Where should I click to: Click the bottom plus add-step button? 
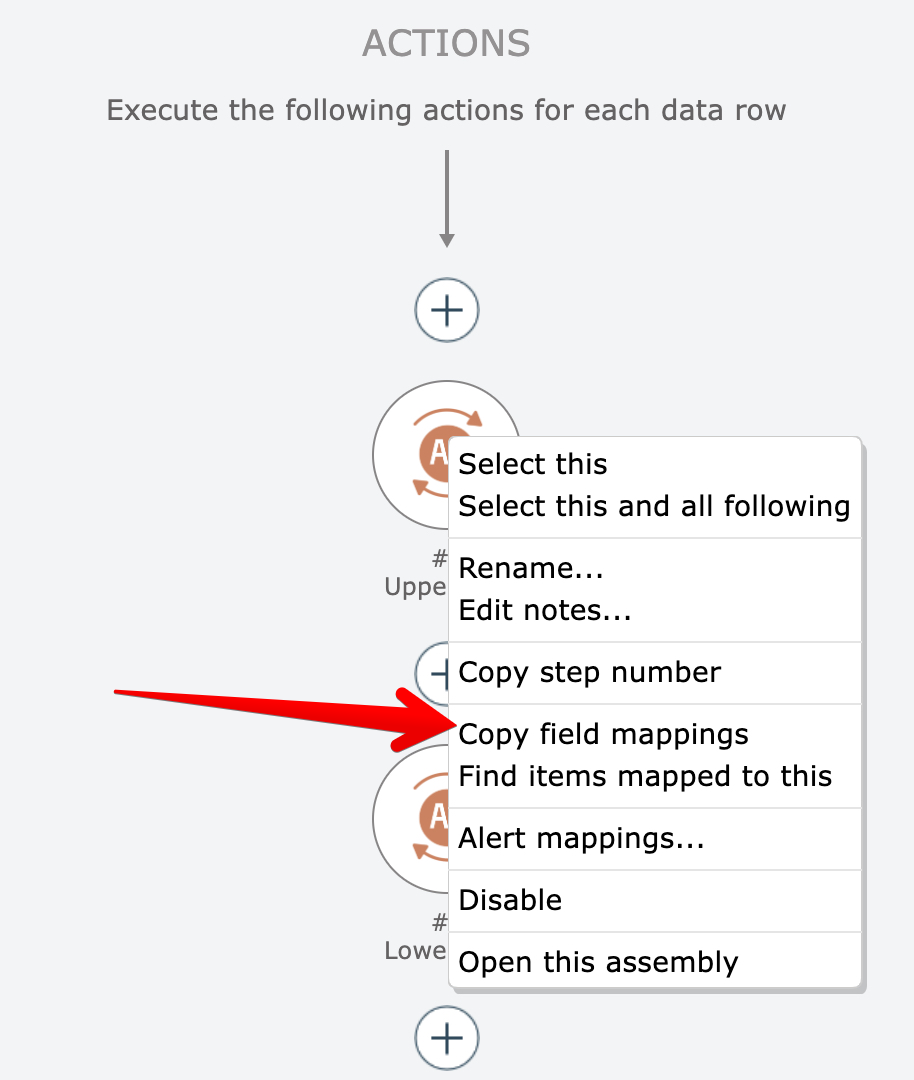[x=447, y=1038]
